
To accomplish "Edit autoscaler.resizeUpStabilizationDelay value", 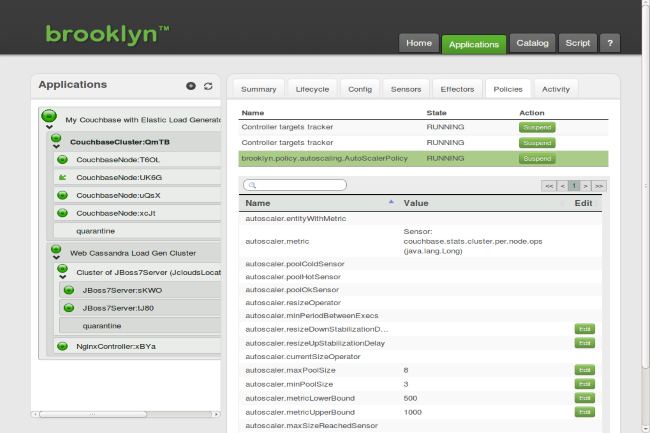I will coord(585,343).
